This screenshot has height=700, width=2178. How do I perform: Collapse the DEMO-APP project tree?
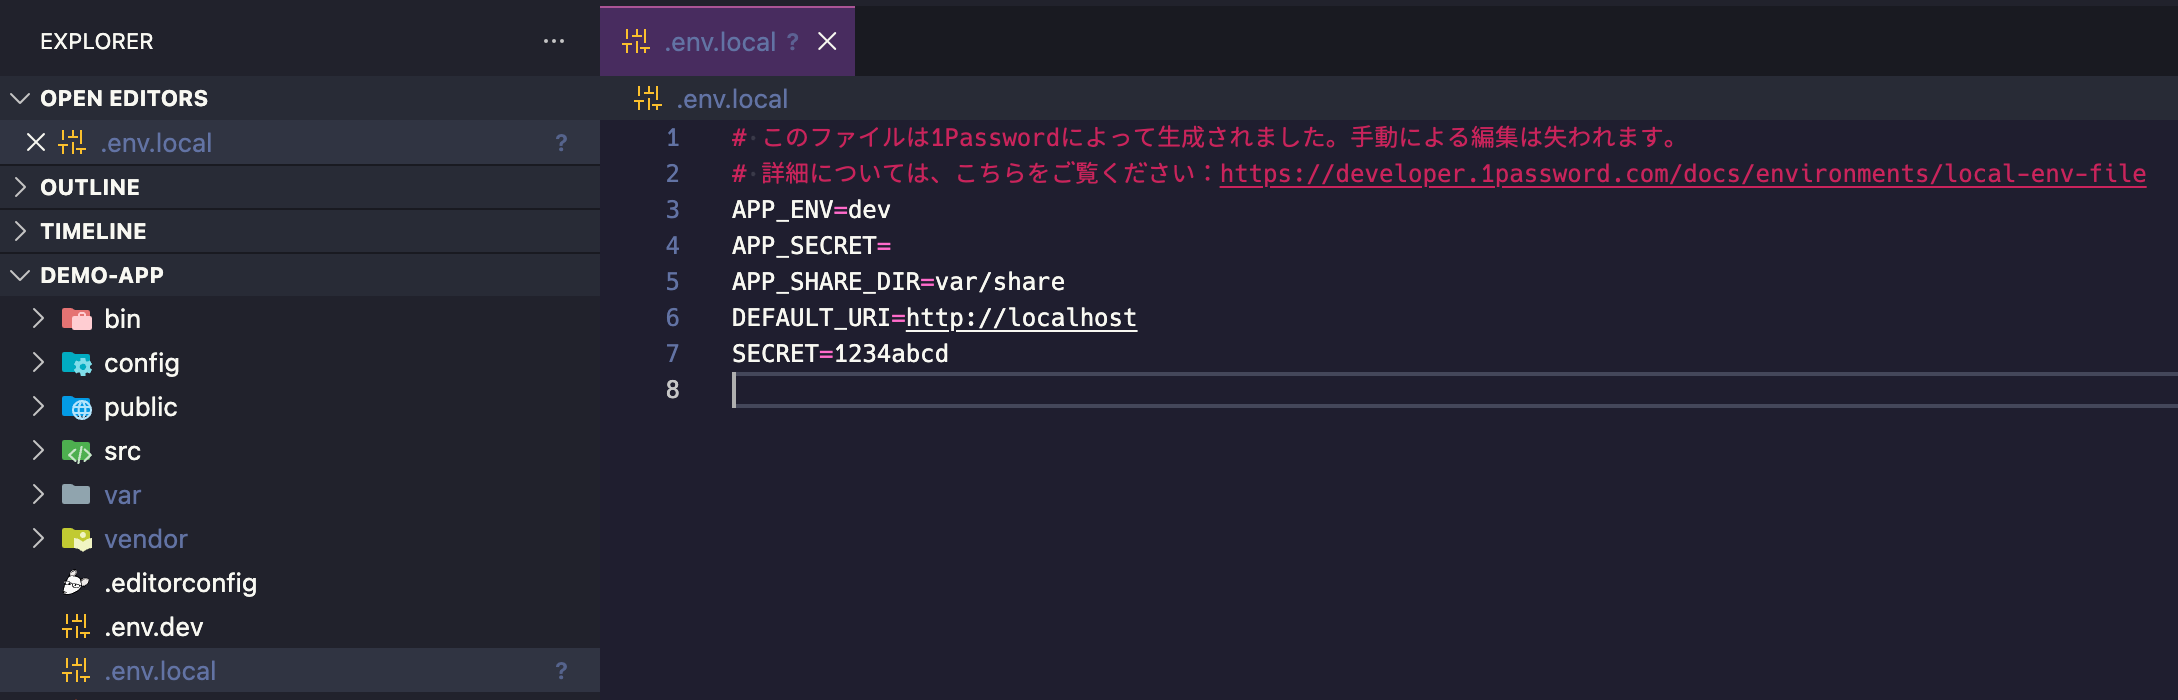pyautogui.click(x=20, y=275)
